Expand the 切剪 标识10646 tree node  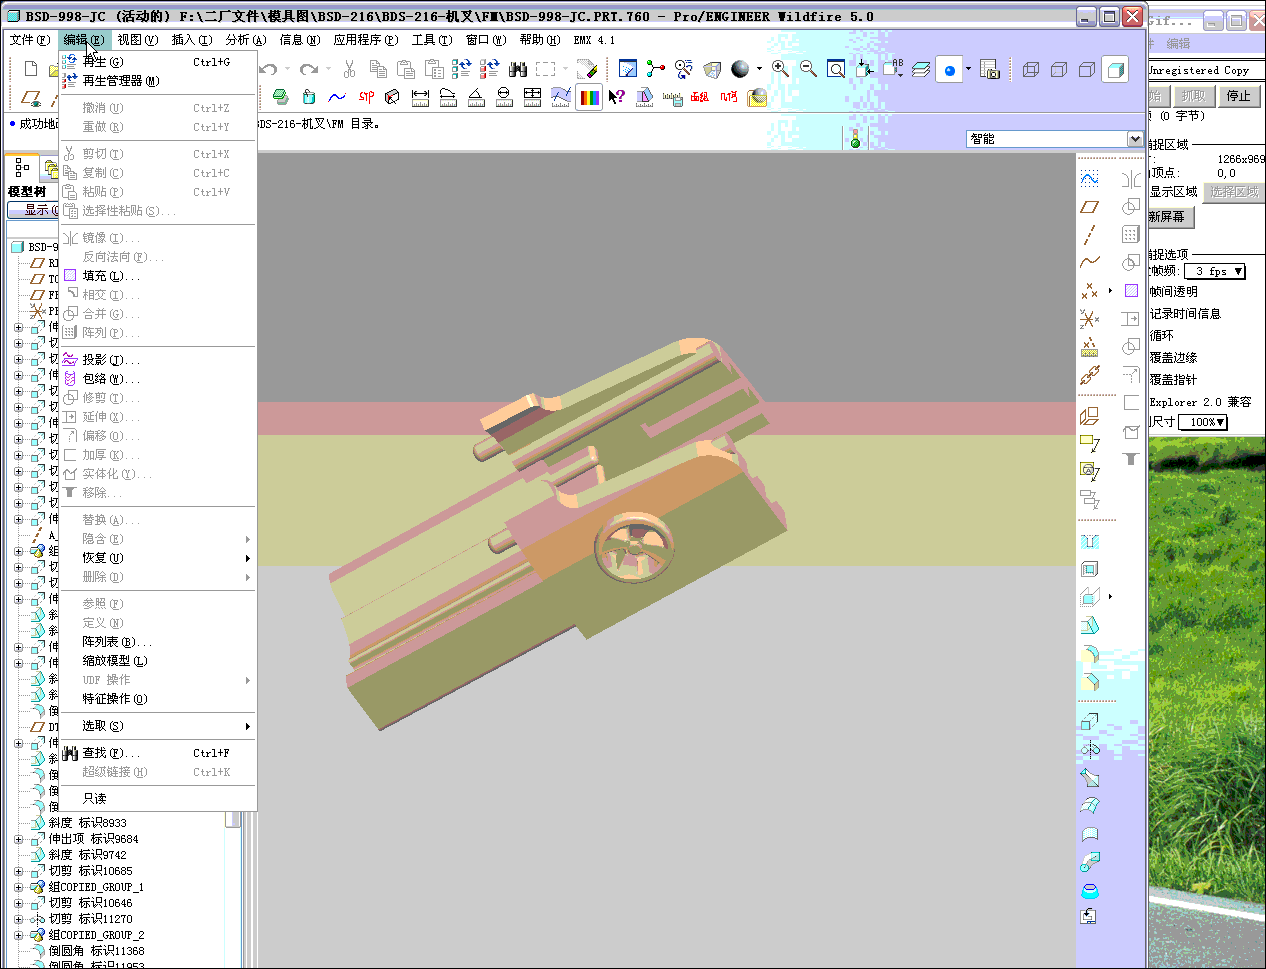19,903
